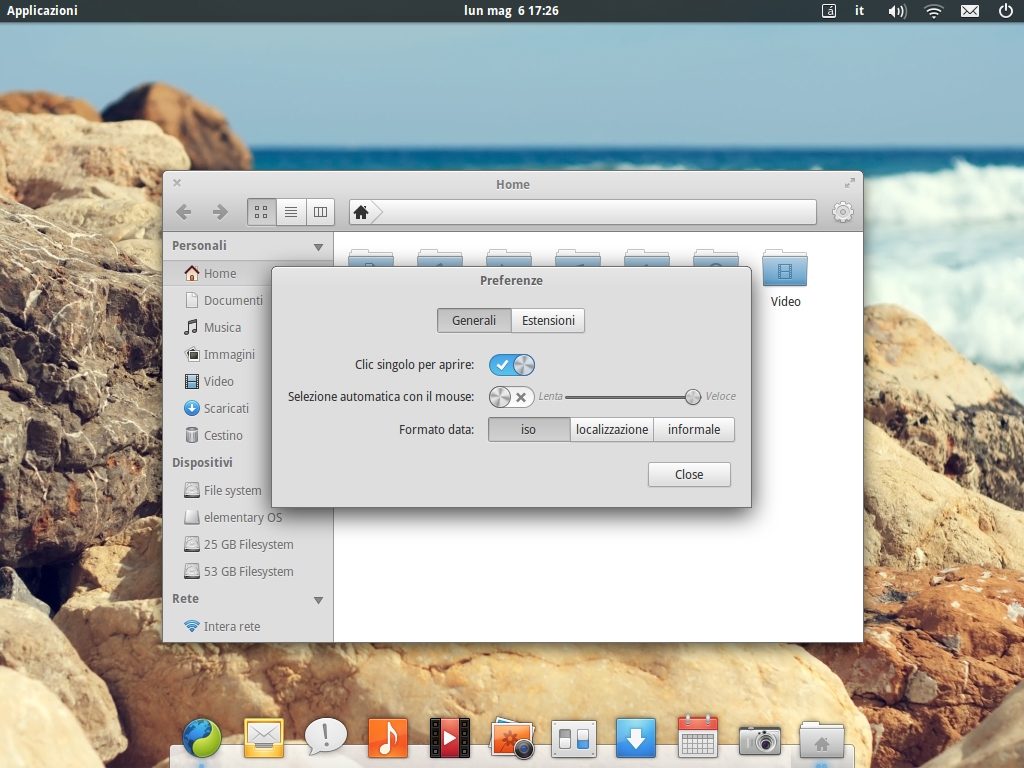1024x768 pixels.
Task: Switch to column view
Action: click(x=320, y=212)
